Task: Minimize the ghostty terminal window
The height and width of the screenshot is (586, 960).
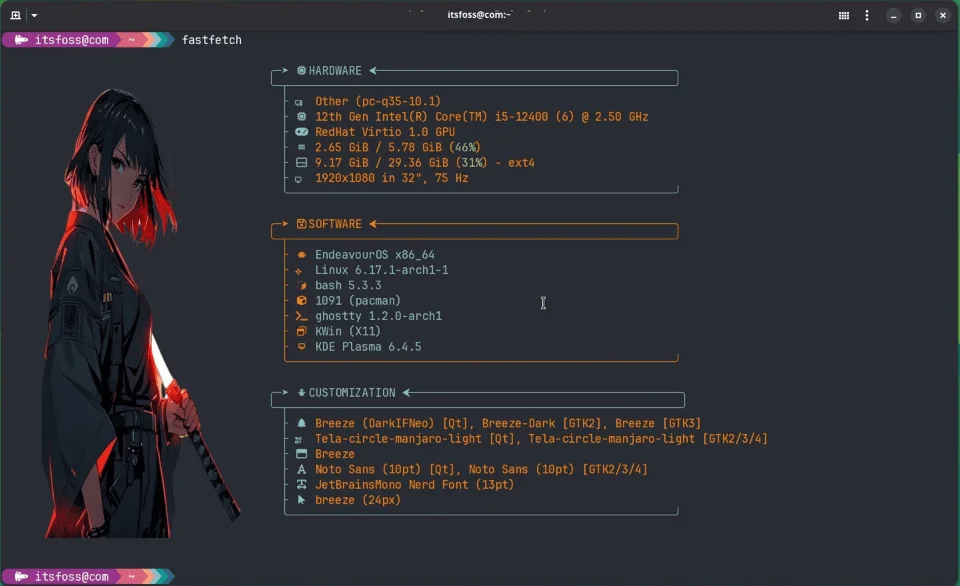Action: (894, 15)
